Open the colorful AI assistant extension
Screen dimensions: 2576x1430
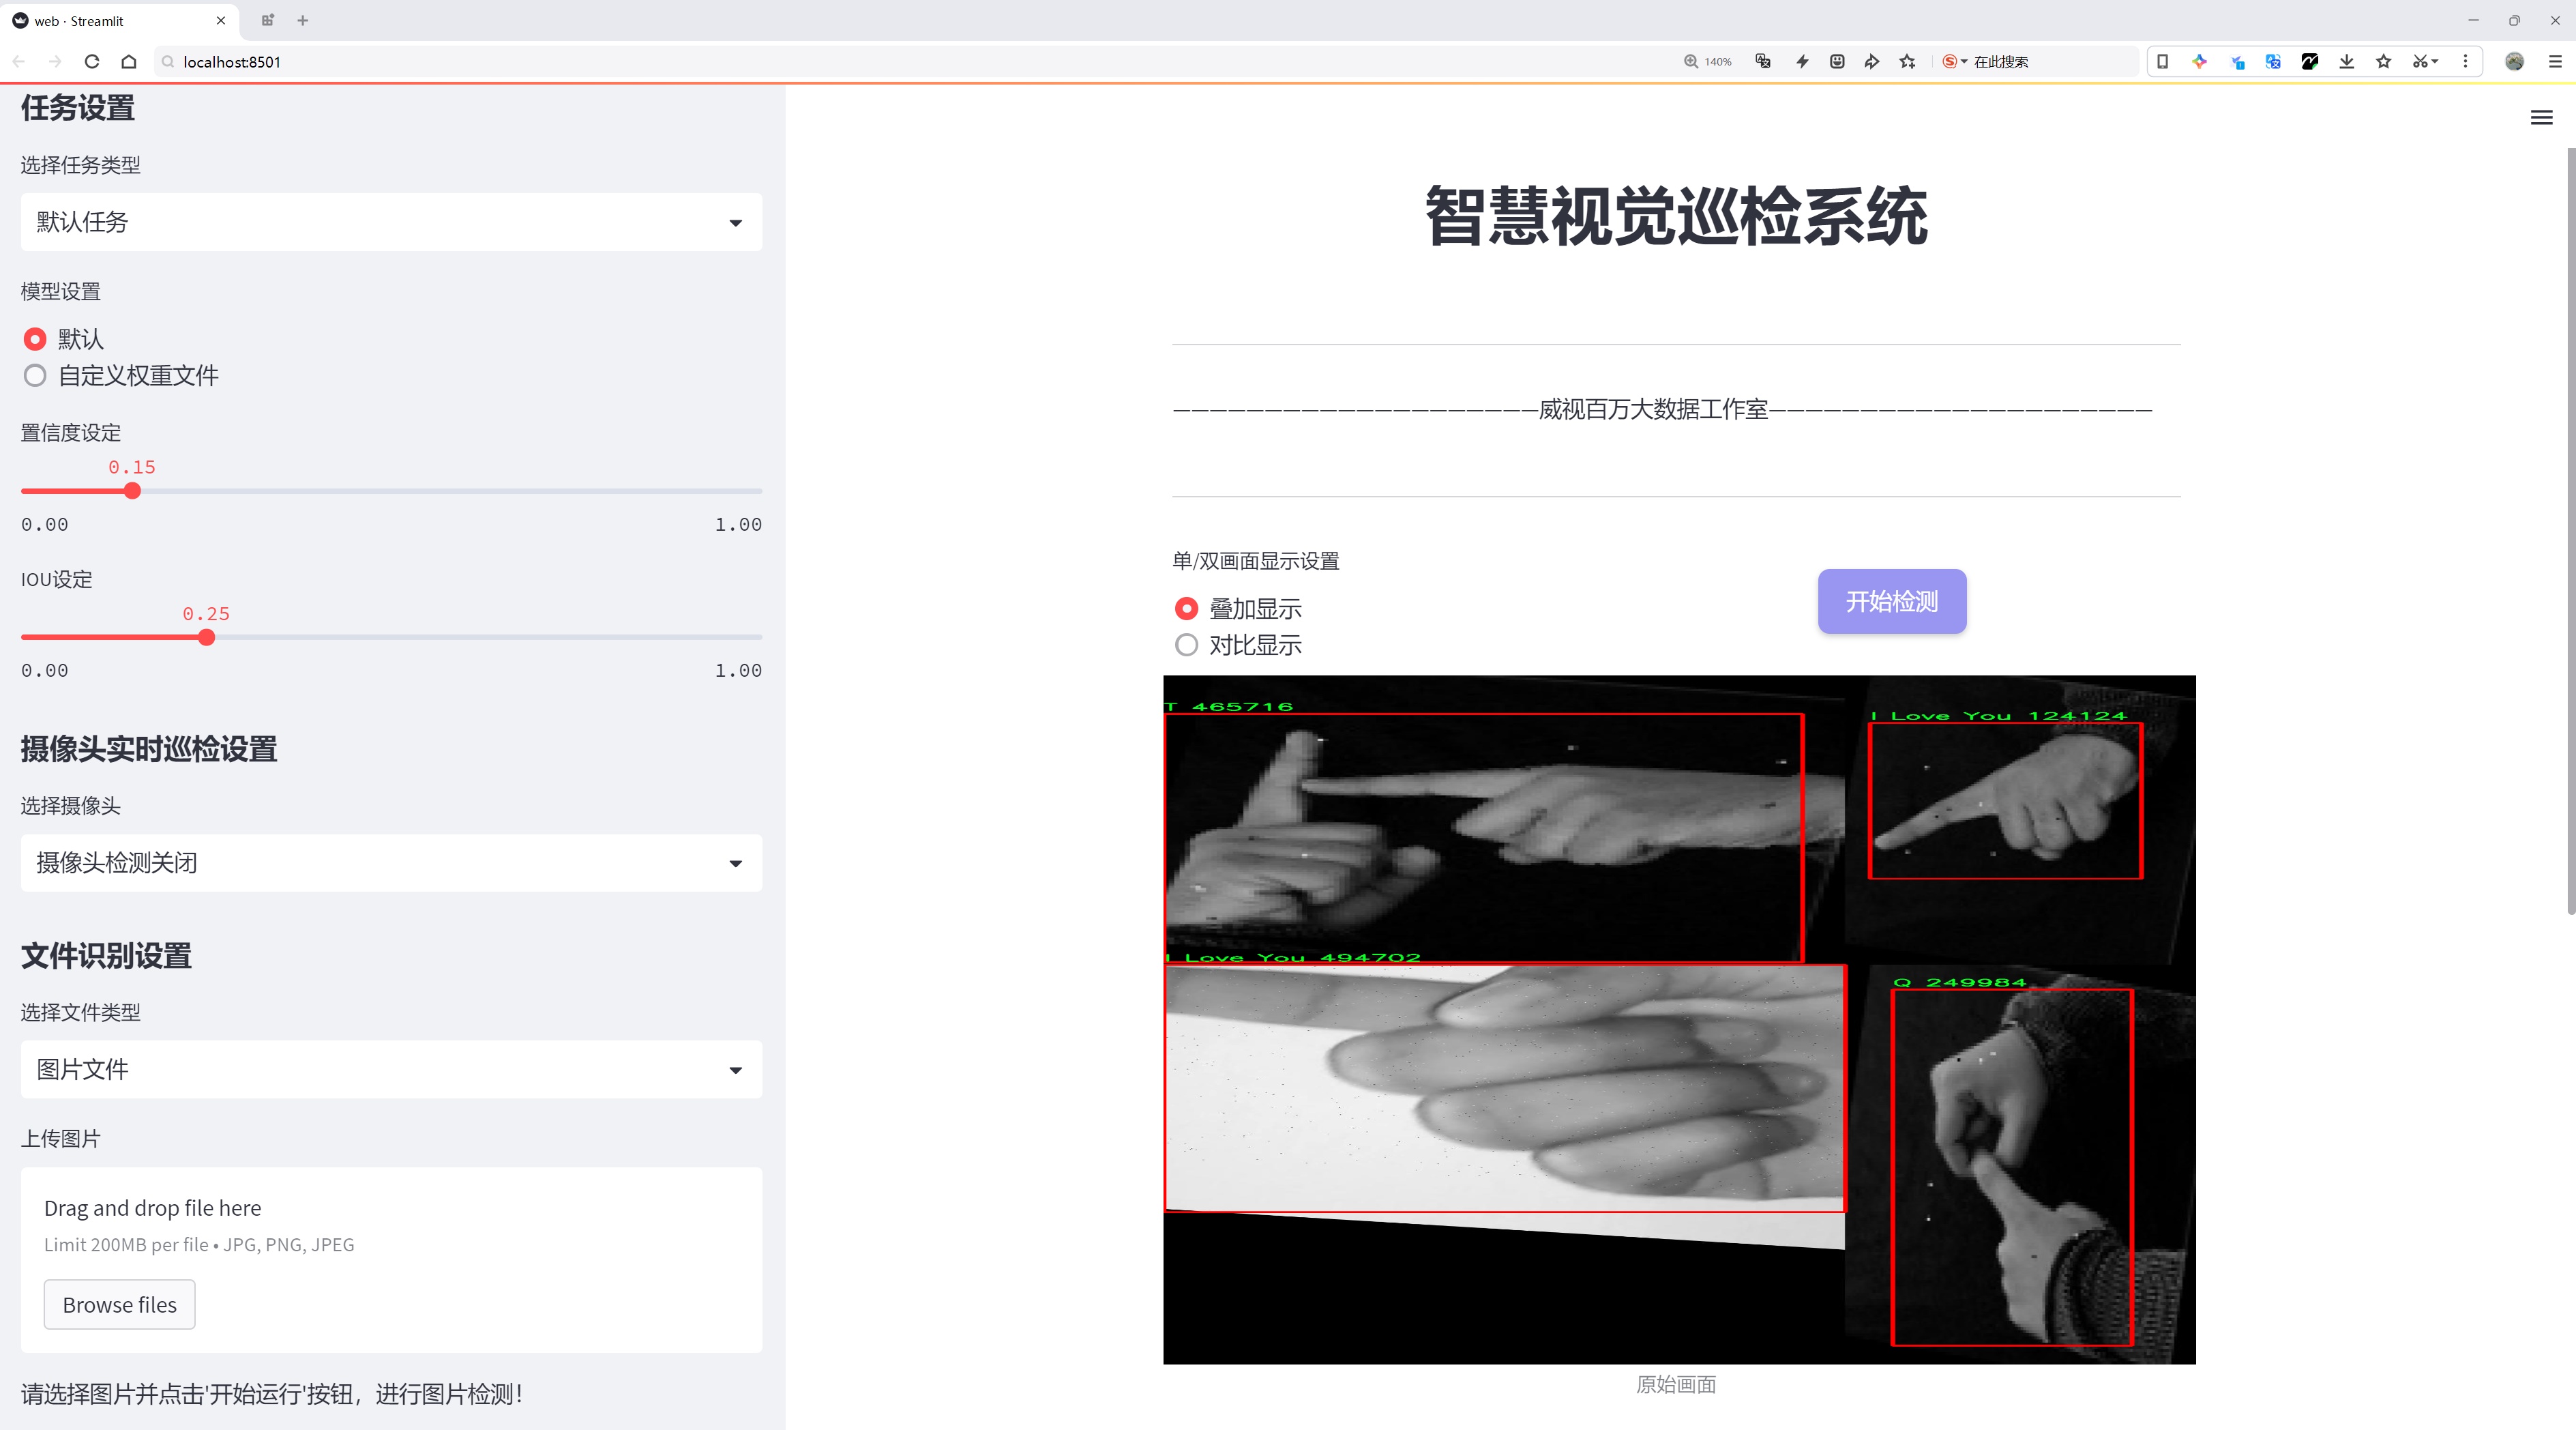pyautogui.click(x=2200, y=62)
